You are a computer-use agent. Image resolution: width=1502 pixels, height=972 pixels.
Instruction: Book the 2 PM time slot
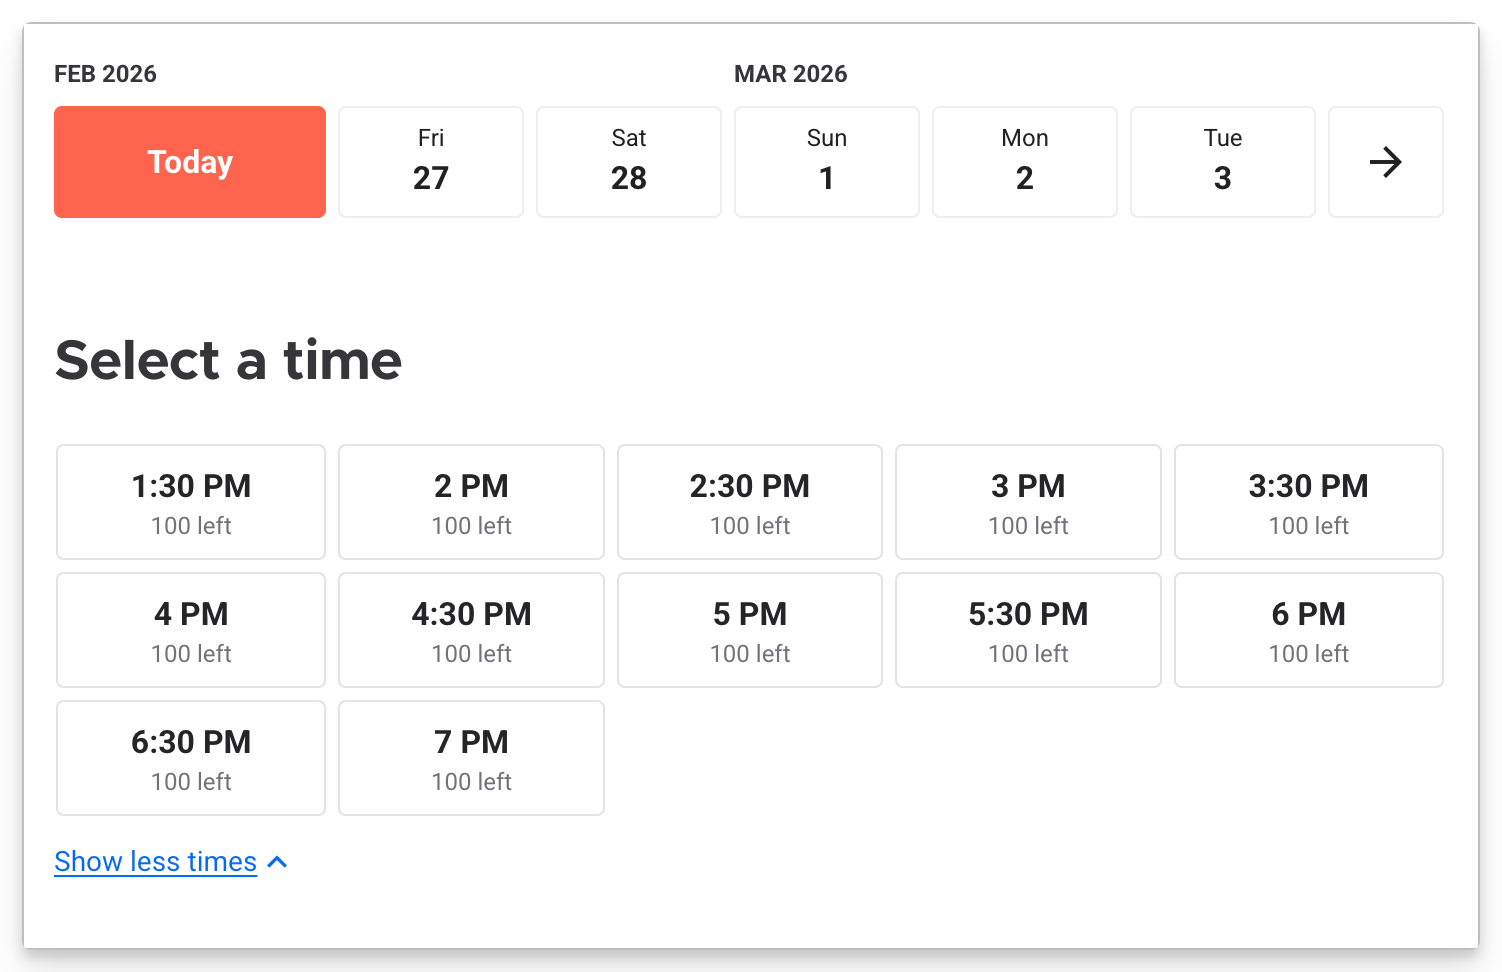(x=471, y=502)
